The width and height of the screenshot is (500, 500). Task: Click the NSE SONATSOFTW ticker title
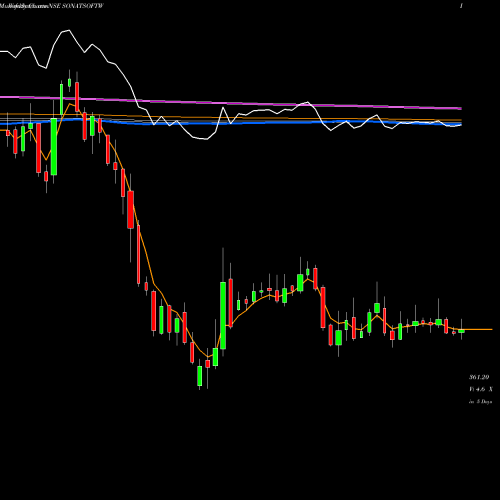[x=76, y=6]
